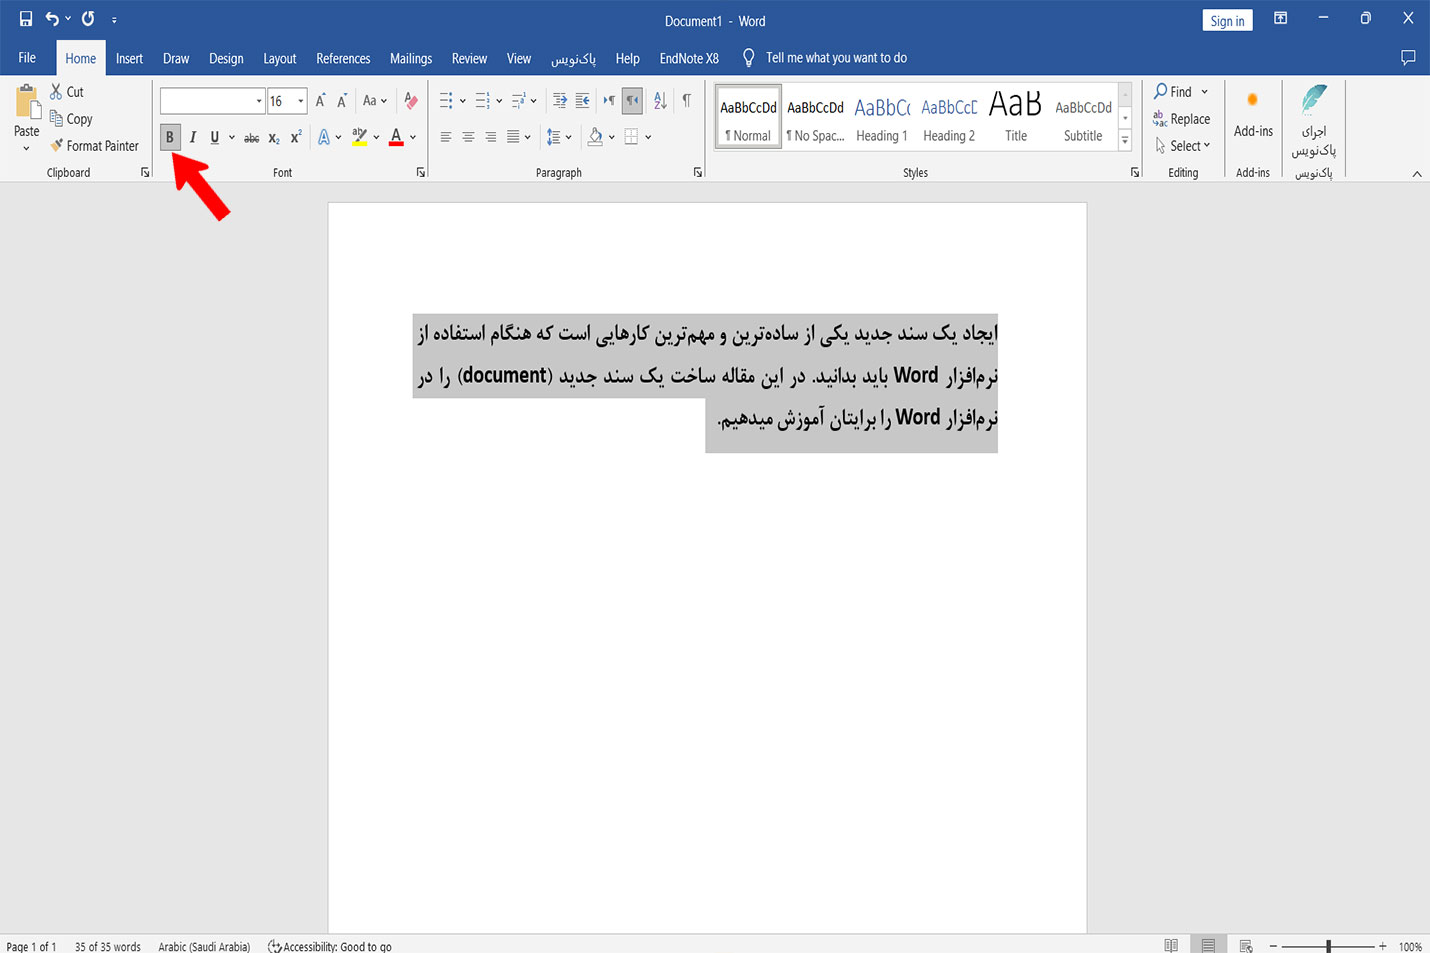Screen dimensions: 1430x953
Task: Open Ribbon Display Options
Action: (1280, 19)
